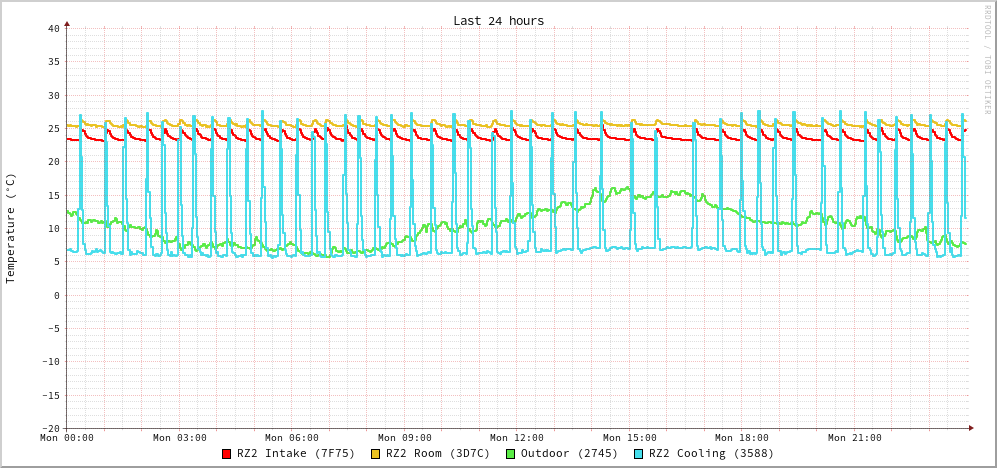Click the 'Mon 18:00' time axis label
The height and width of the screenshot is (468, 997).
pyautogui.click(x=742, y=437)
